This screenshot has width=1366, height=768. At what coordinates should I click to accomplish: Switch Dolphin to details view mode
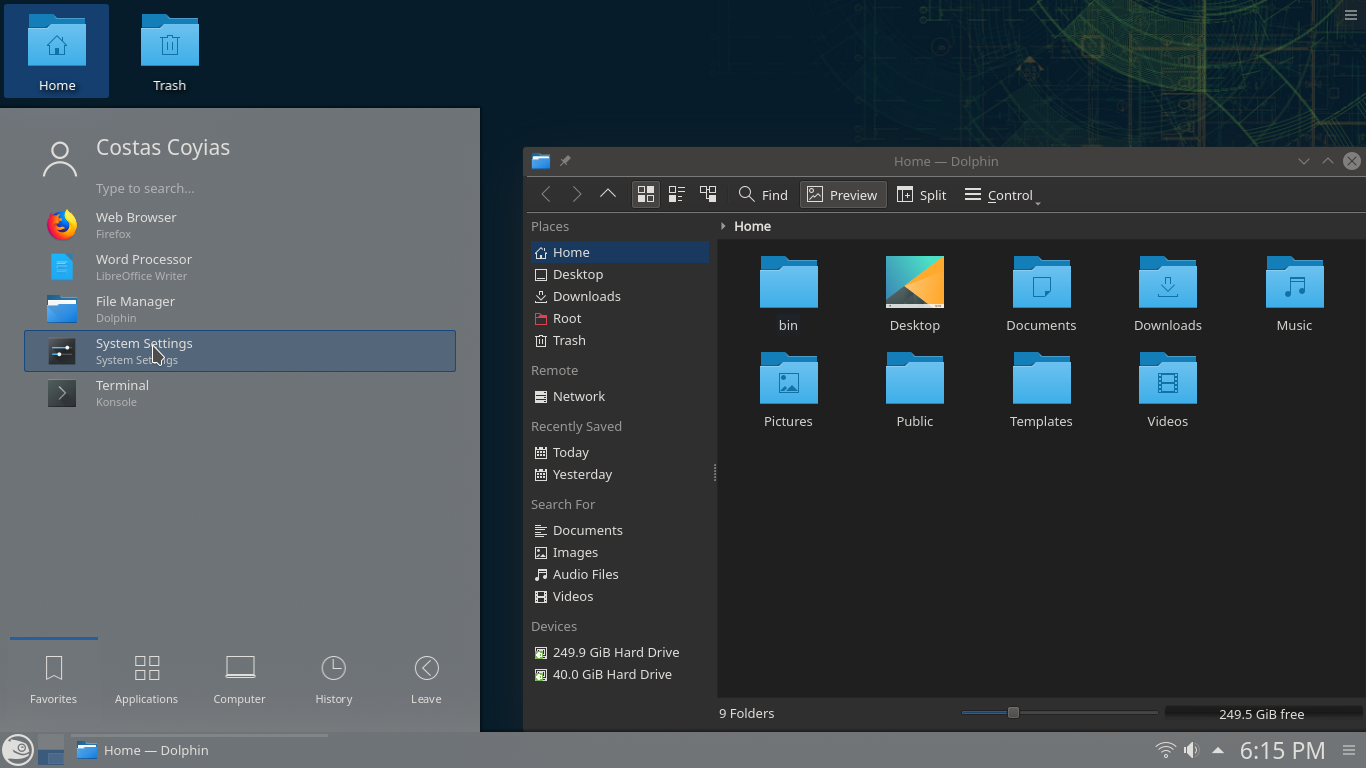coord(708,194)
